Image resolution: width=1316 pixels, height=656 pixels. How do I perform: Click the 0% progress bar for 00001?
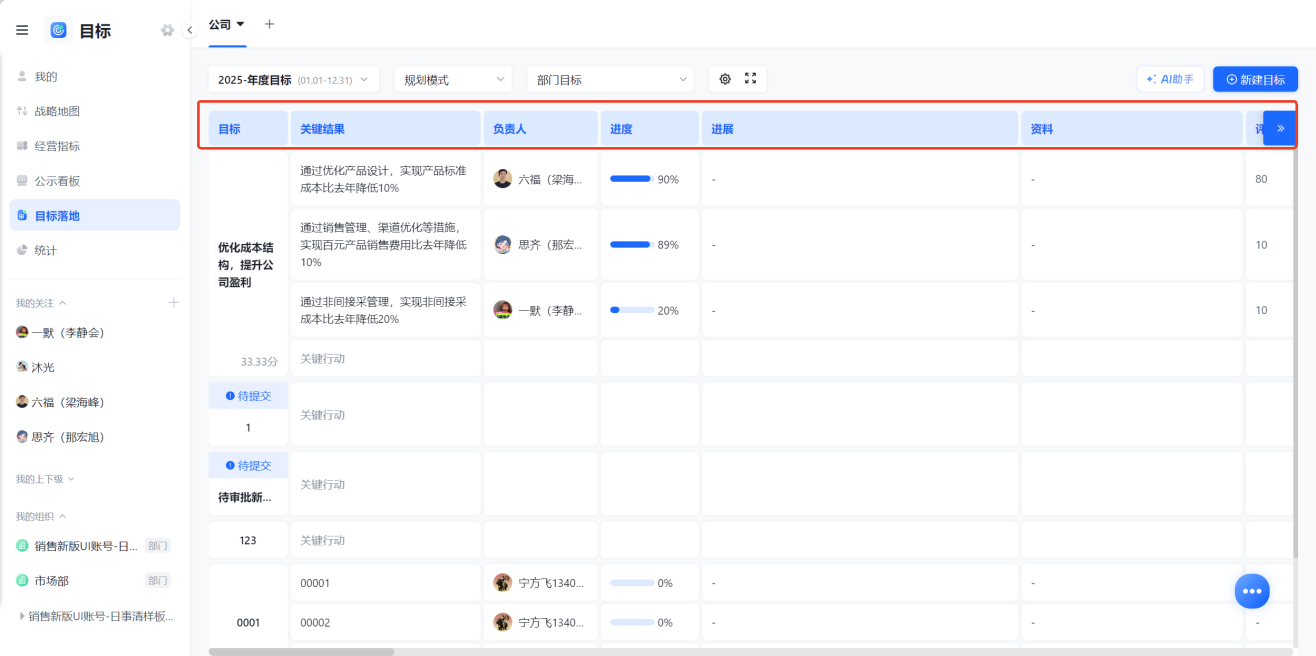click(x=632, y=582)
